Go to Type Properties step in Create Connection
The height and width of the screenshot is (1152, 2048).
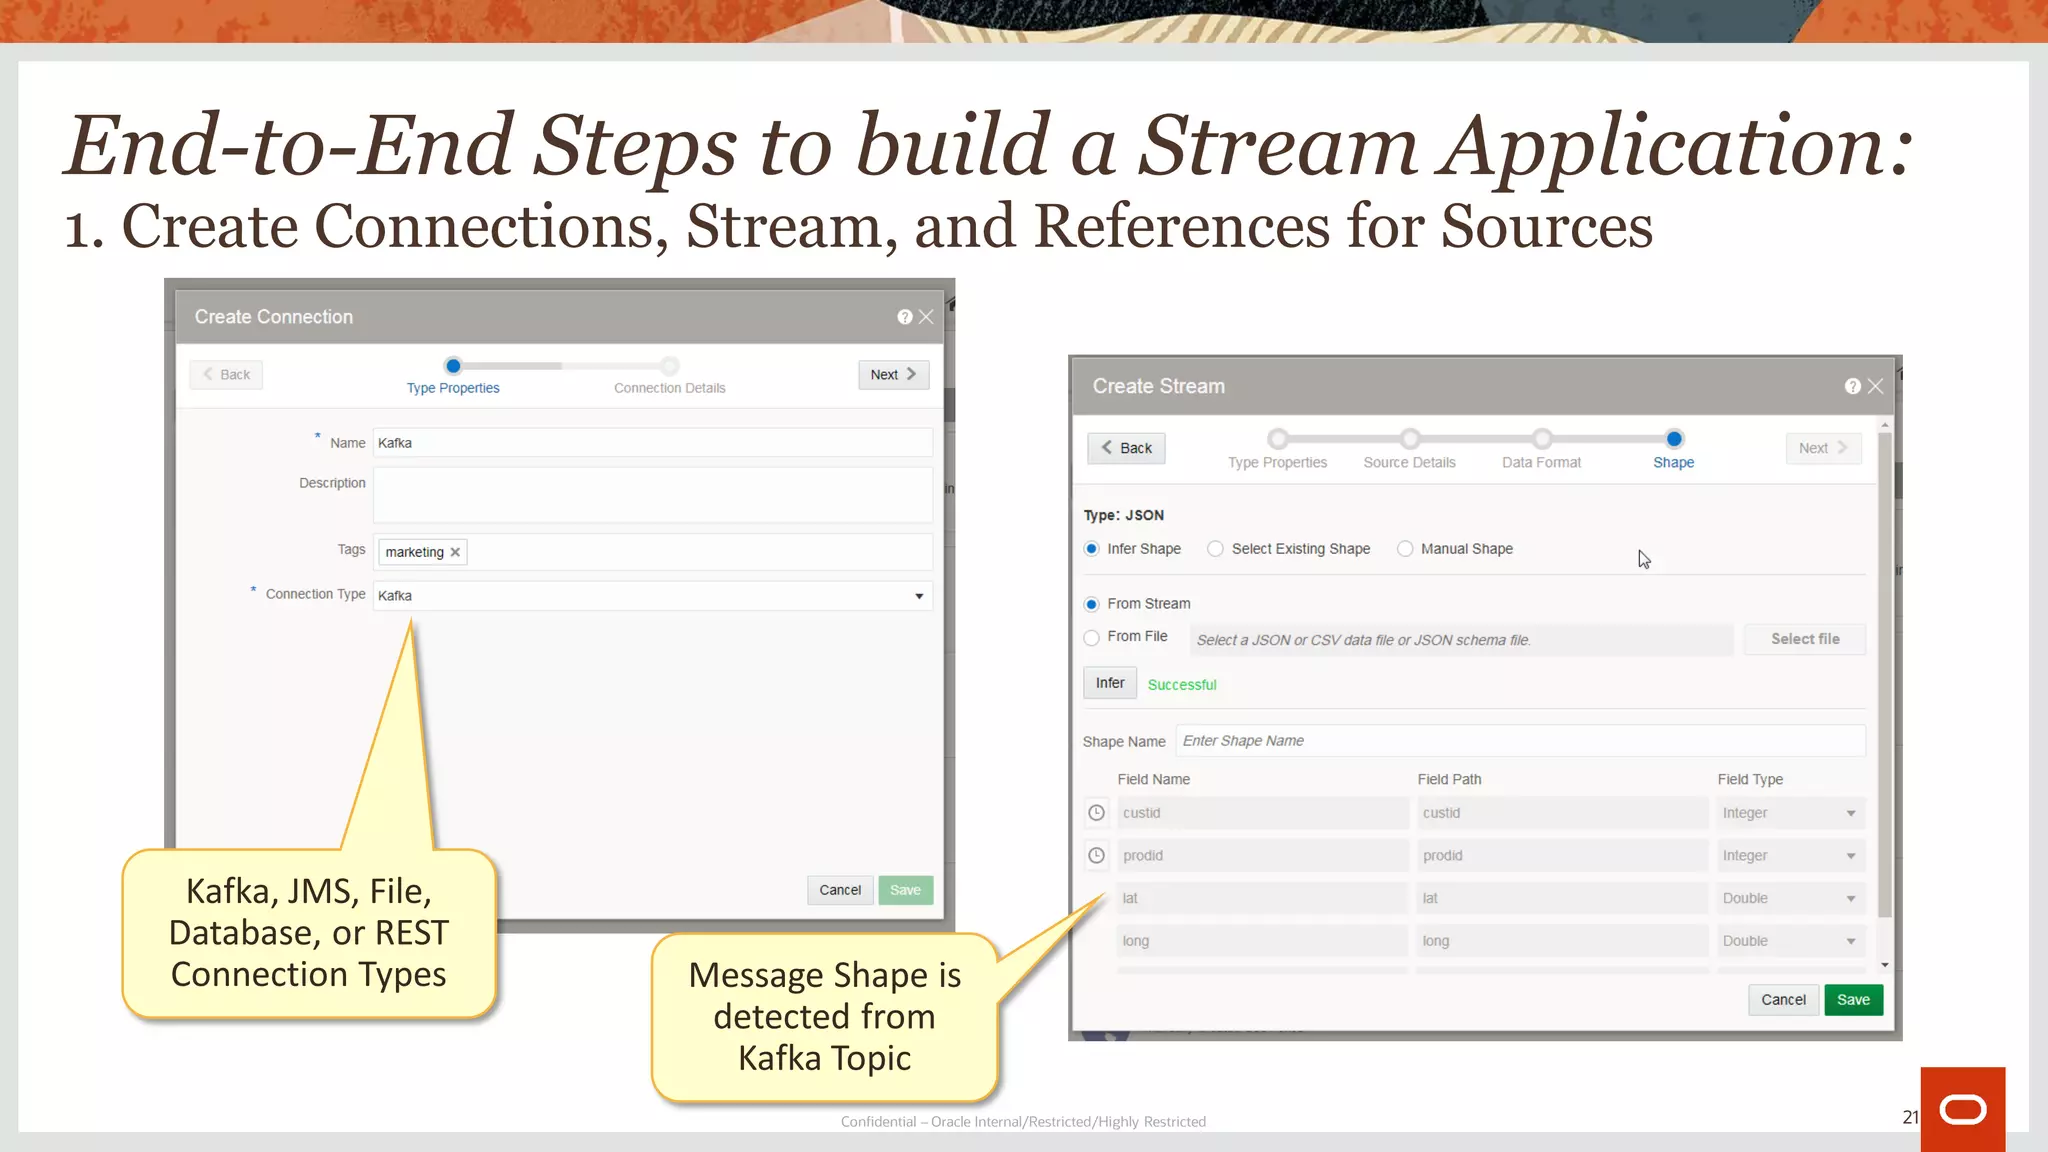(x=453, y=377)
